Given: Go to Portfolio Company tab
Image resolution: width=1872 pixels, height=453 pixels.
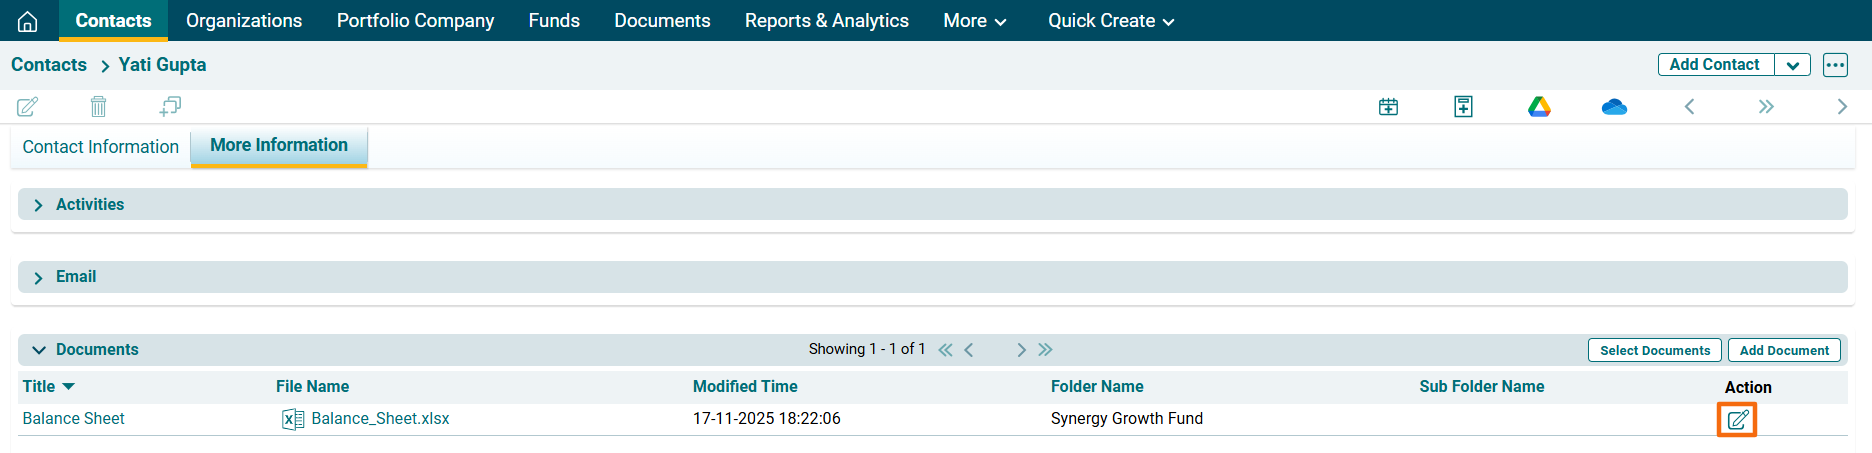Looking at the screenshot, I should pos(415,21).
